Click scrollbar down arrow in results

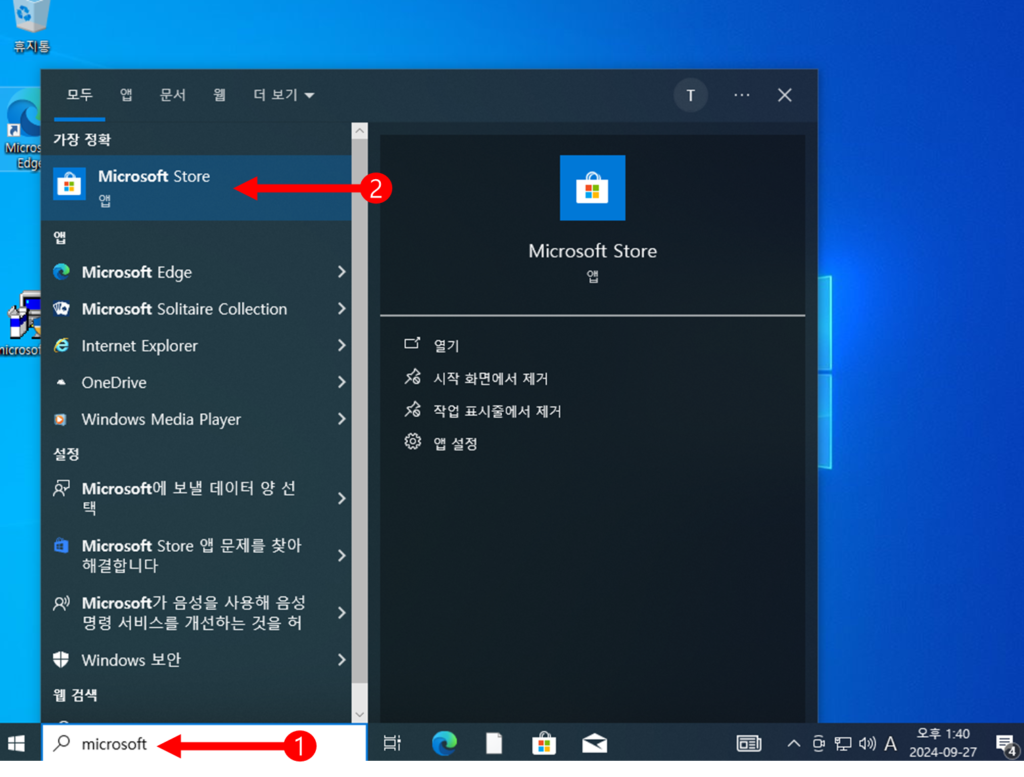[x=359, y=714]
